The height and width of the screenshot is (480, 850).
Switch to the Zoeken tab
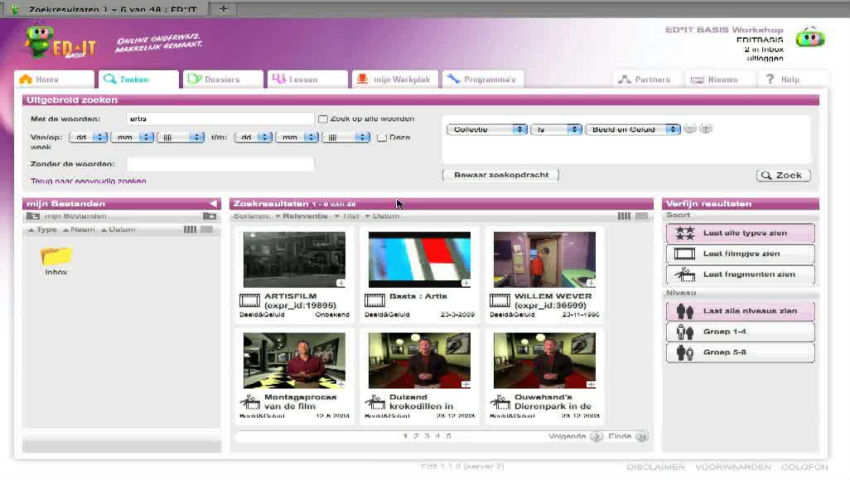(x=138, y=79)
